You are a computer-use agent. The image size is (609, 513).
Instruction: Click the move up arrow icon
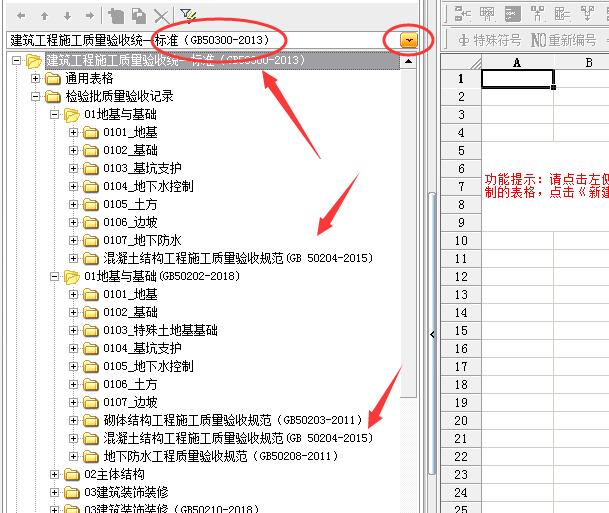pos(43,16)
